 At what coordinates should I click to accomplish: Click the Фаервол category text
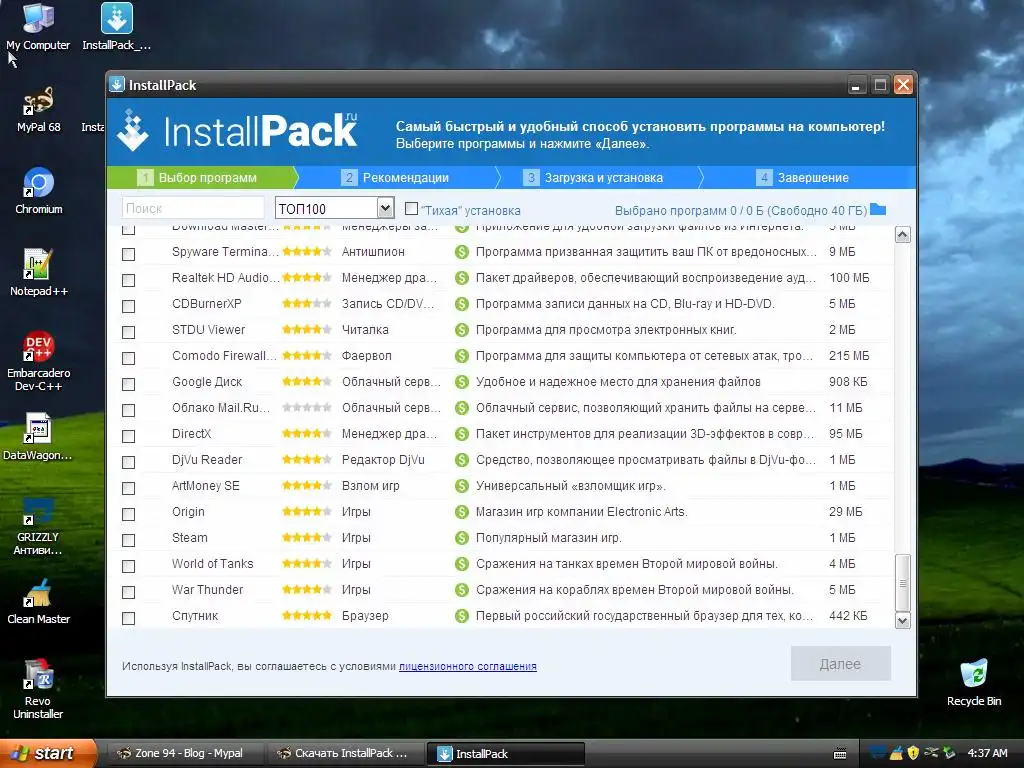pos(366,356)
